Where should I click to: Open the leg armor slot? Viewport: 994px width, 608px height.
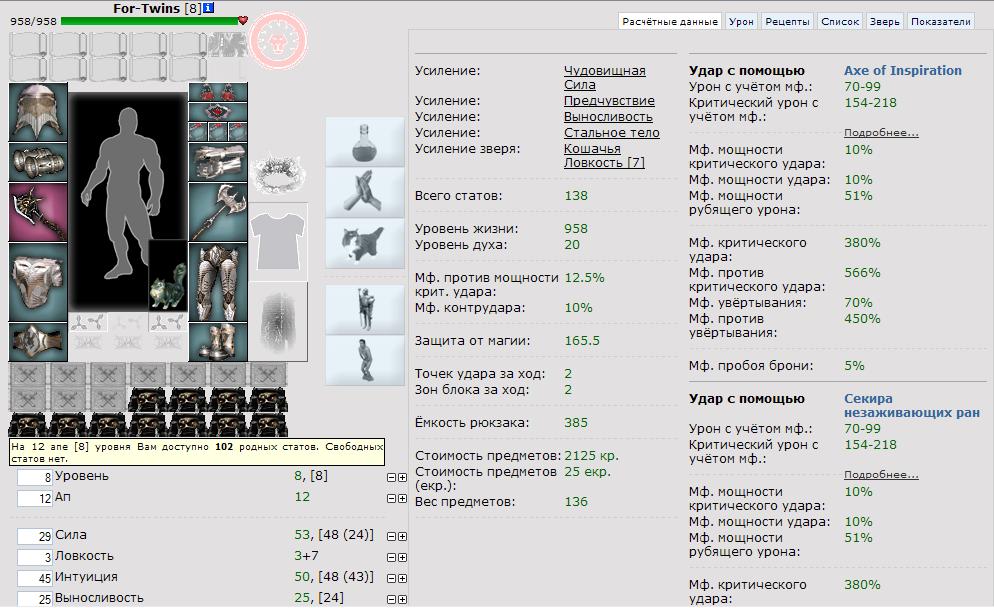(218, 283)
